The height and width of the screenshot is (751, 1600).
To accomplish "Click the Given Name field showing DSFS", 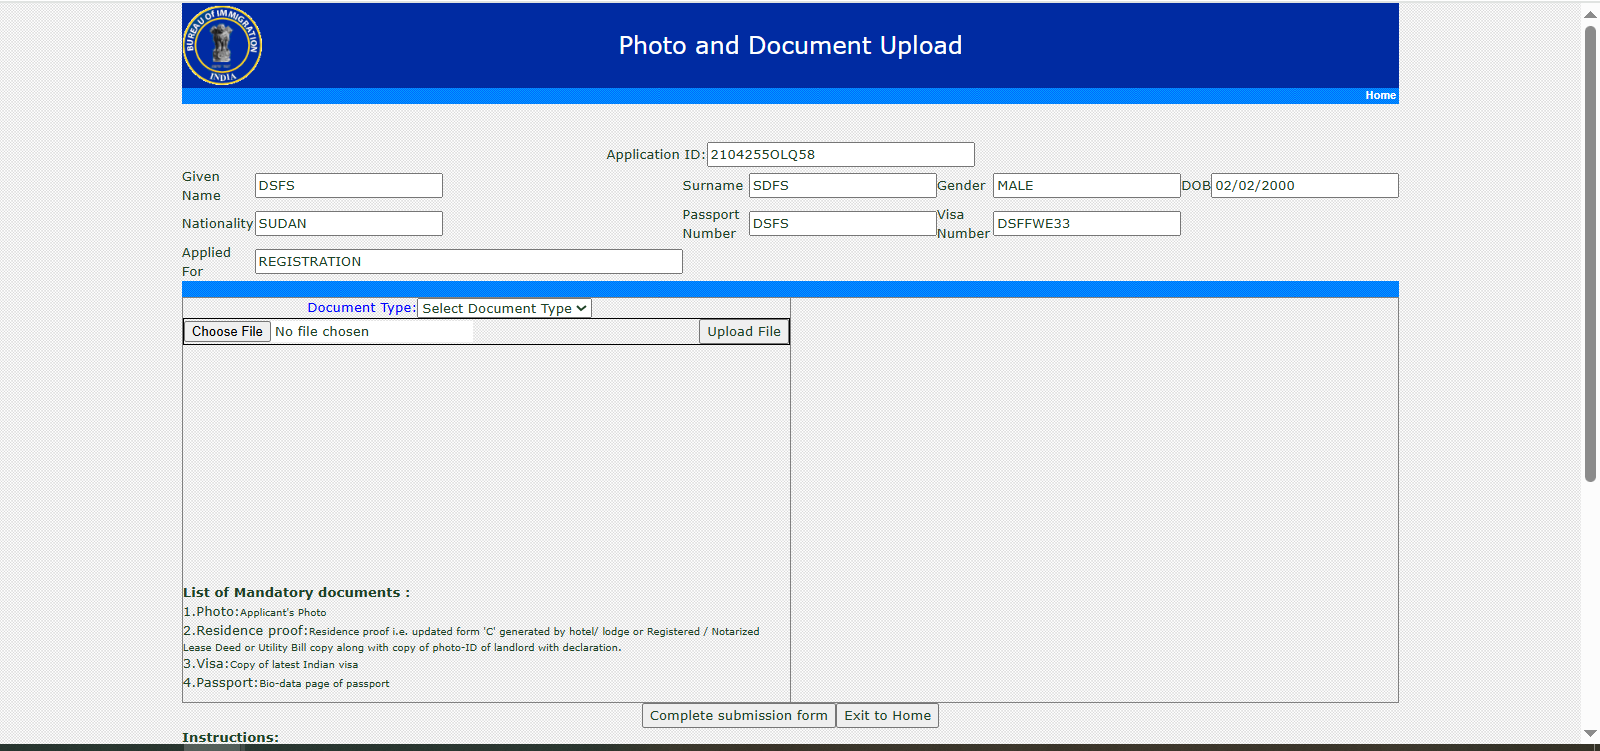I will pyautogui.click(x=348, y=185).
